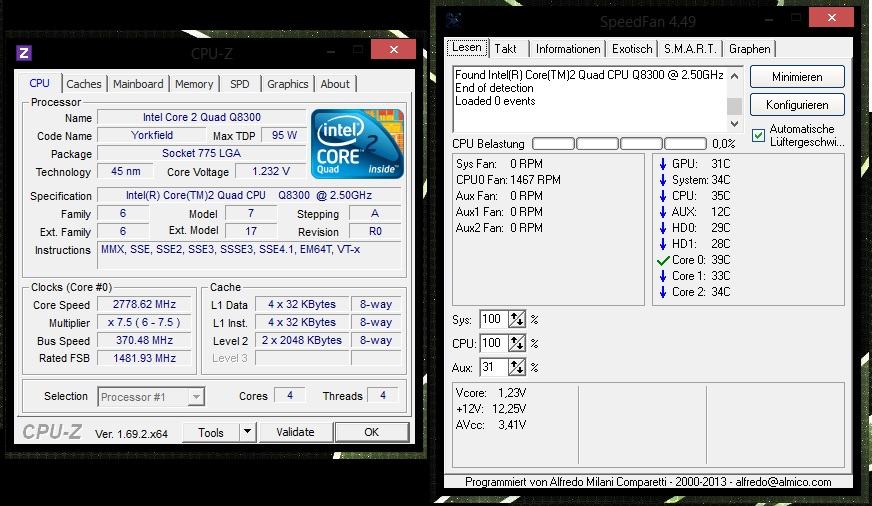Click the Name field Intel Core 2 Quad Q8300
The width and height of the screenshot is (872, 506).
[x=201, y=117]
